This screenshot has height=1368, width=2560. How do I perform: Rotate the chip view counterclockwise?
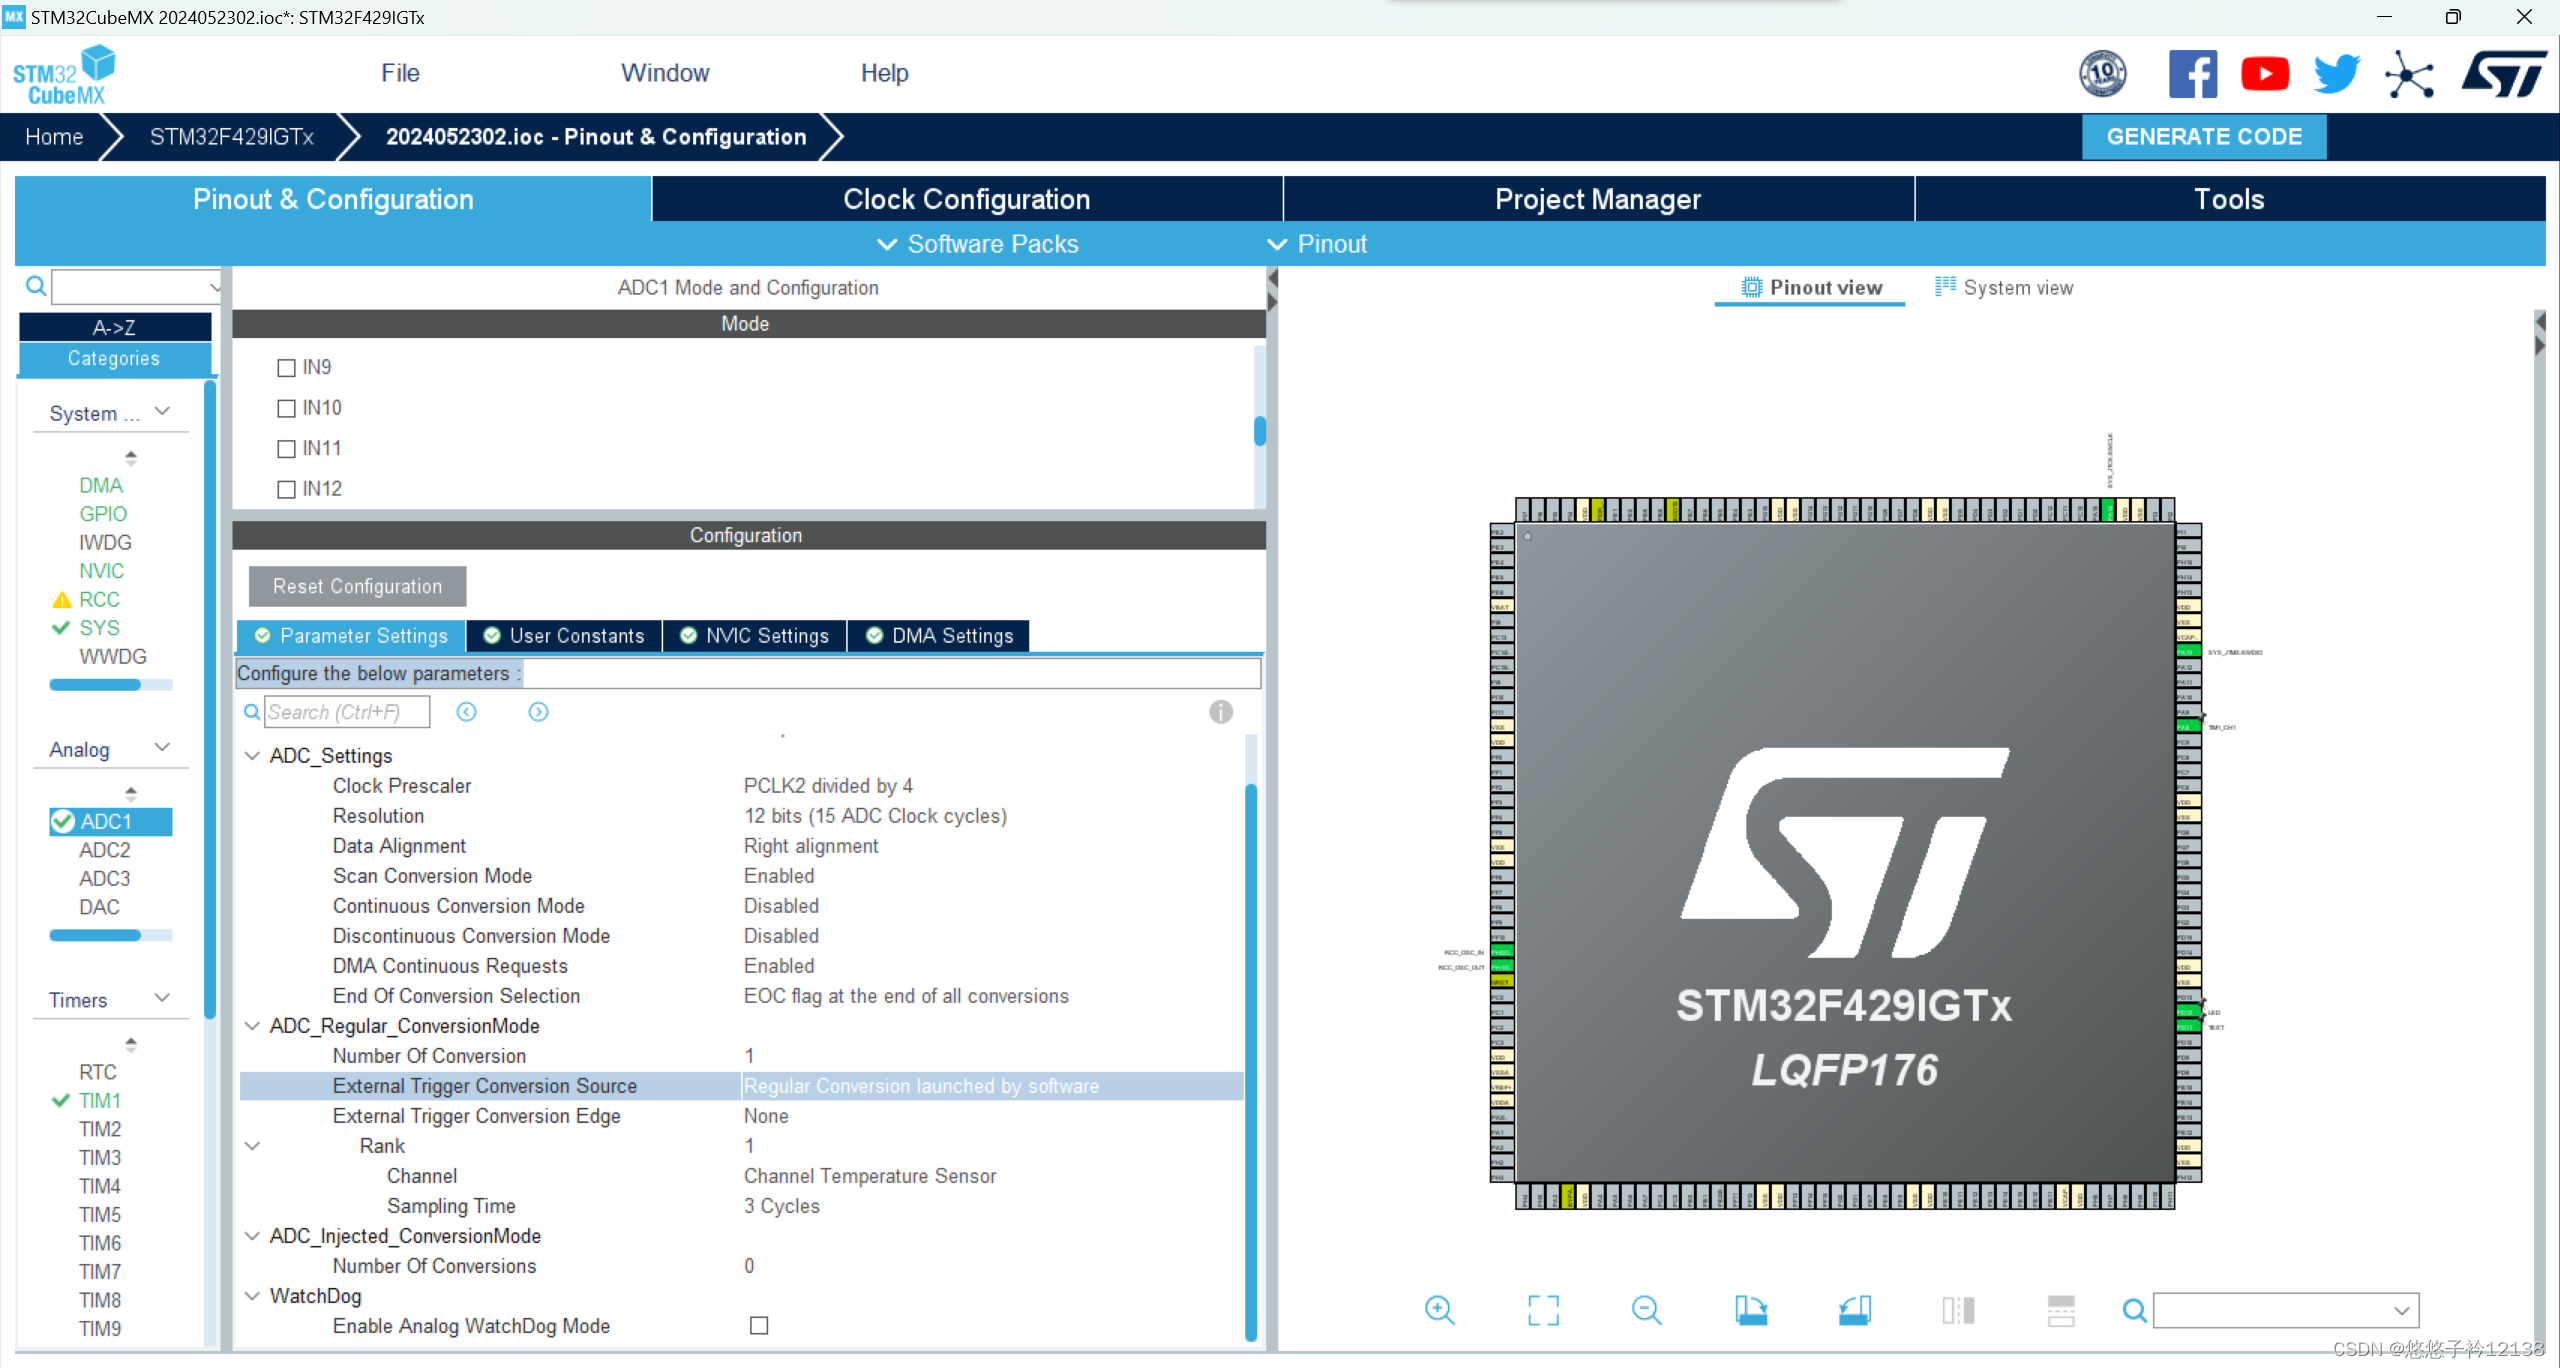1855,1310
